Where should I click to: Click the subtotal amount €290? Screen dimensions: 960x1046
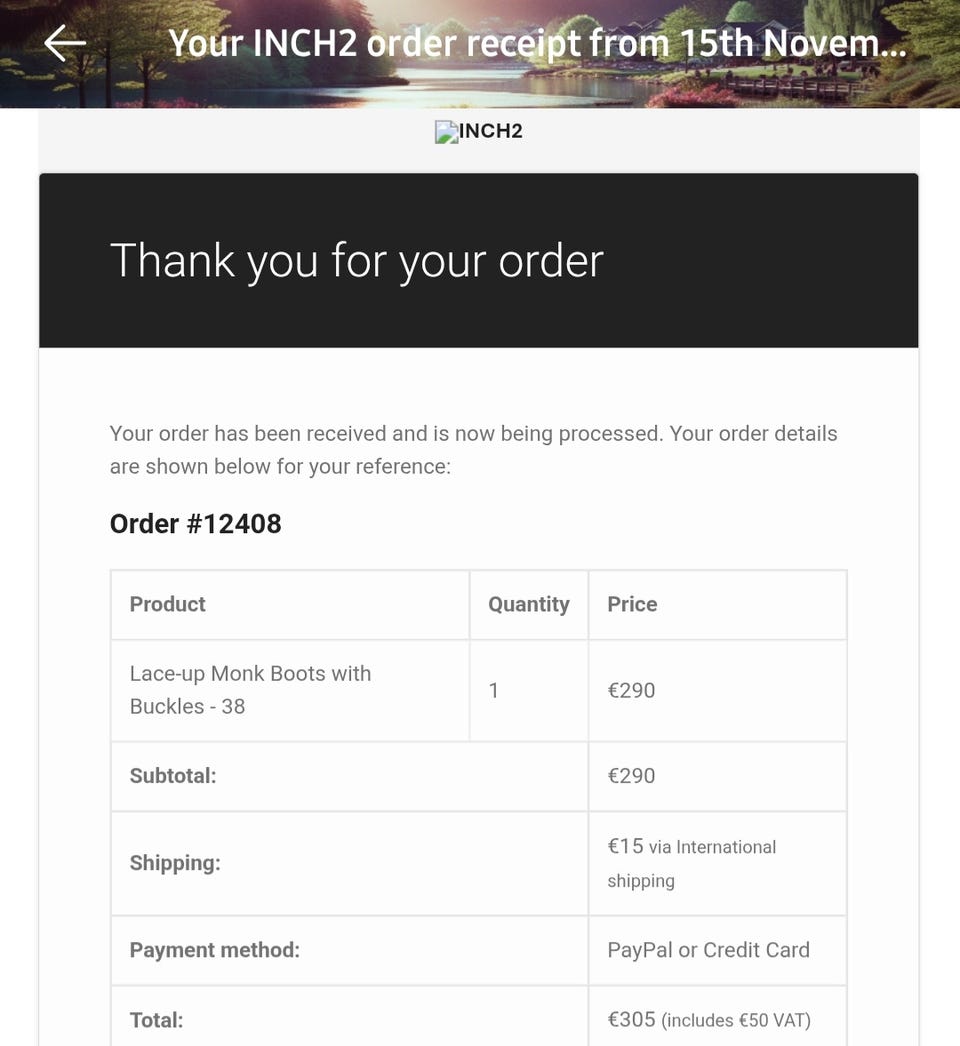tap(631, 776)
